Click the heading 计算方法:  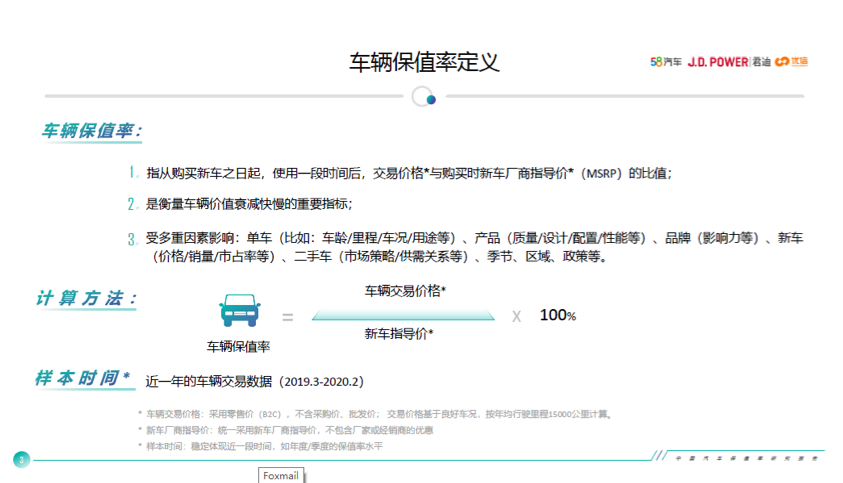pos(86,298)
